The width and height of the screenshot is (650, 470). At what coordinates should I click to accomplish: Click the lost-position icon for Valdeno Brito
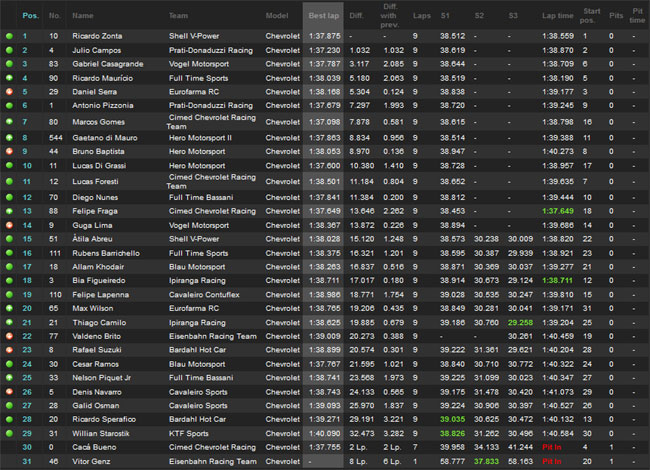(x=9, y=336)
